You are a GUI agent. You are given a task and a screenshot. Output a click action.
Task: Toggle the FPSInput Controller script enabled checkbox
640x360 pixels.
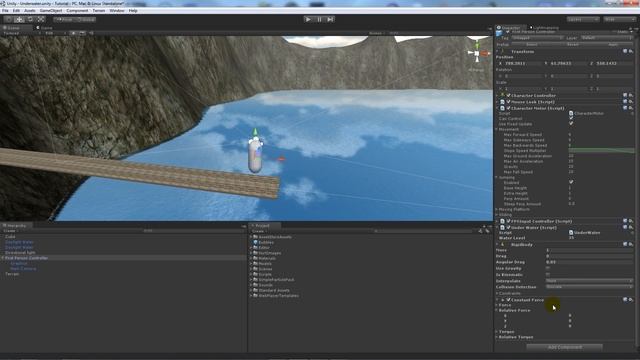[509, 221]
